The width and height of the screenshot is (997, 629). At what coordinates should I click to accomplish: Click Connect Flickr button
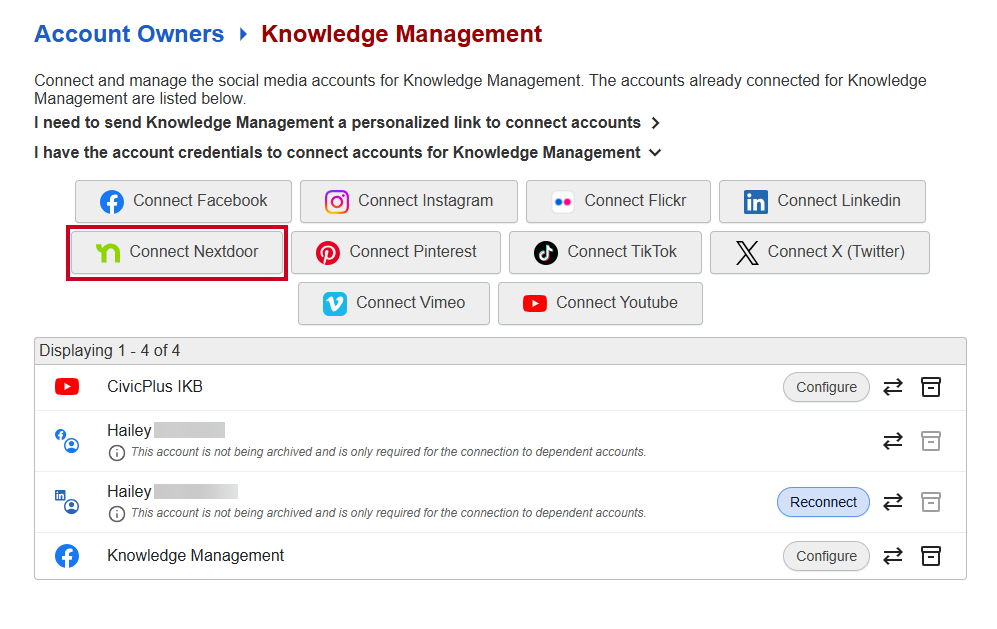(618, 201)
